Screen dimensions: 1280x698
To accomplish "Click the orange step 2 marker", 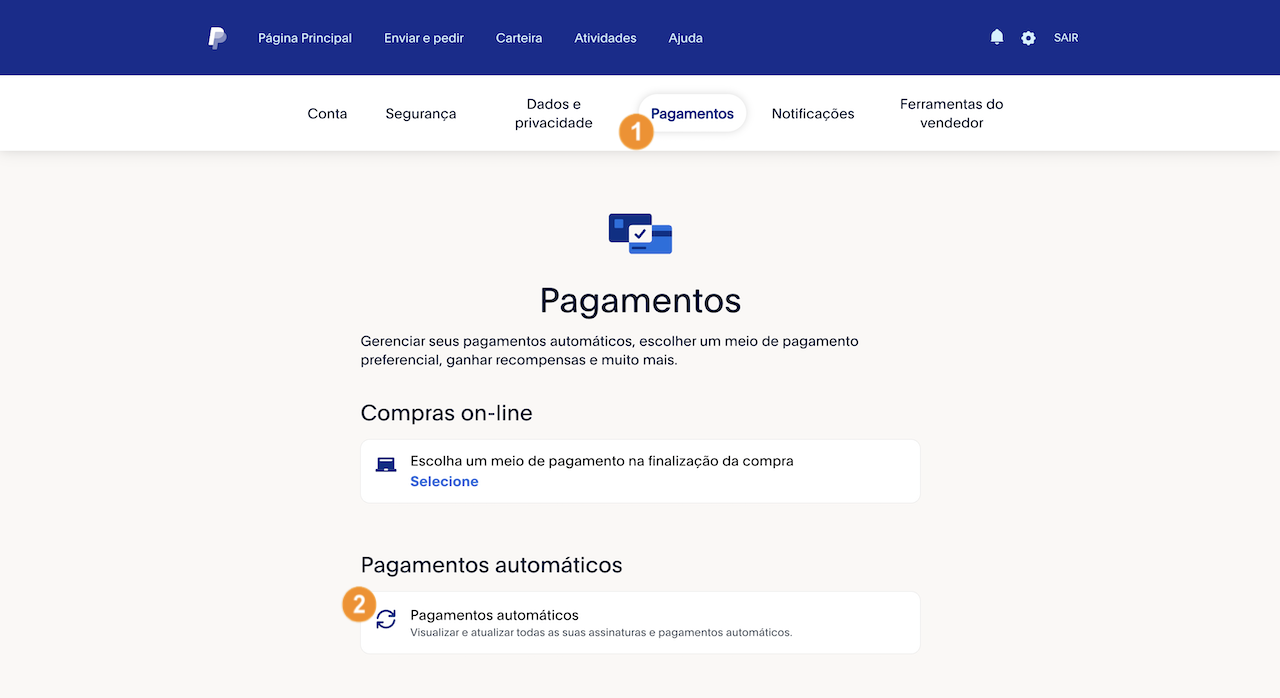I will 358,605.
